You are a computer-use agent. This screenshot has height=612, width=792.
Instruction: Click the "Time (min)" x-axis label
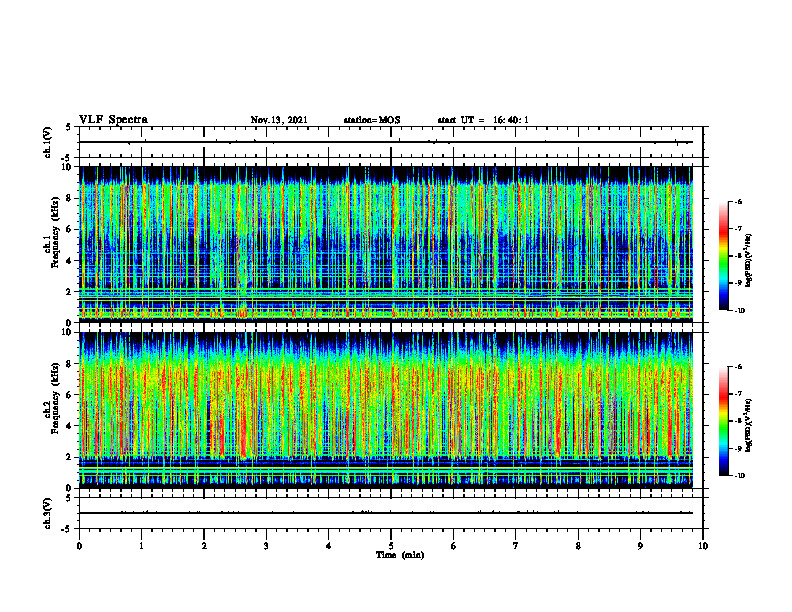point(400,555)
